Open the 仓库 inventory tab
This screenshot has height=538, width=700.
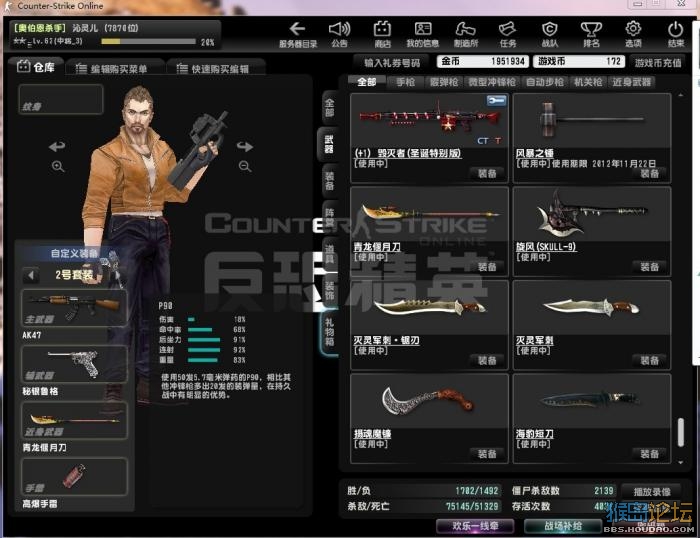tap(37, 67)
